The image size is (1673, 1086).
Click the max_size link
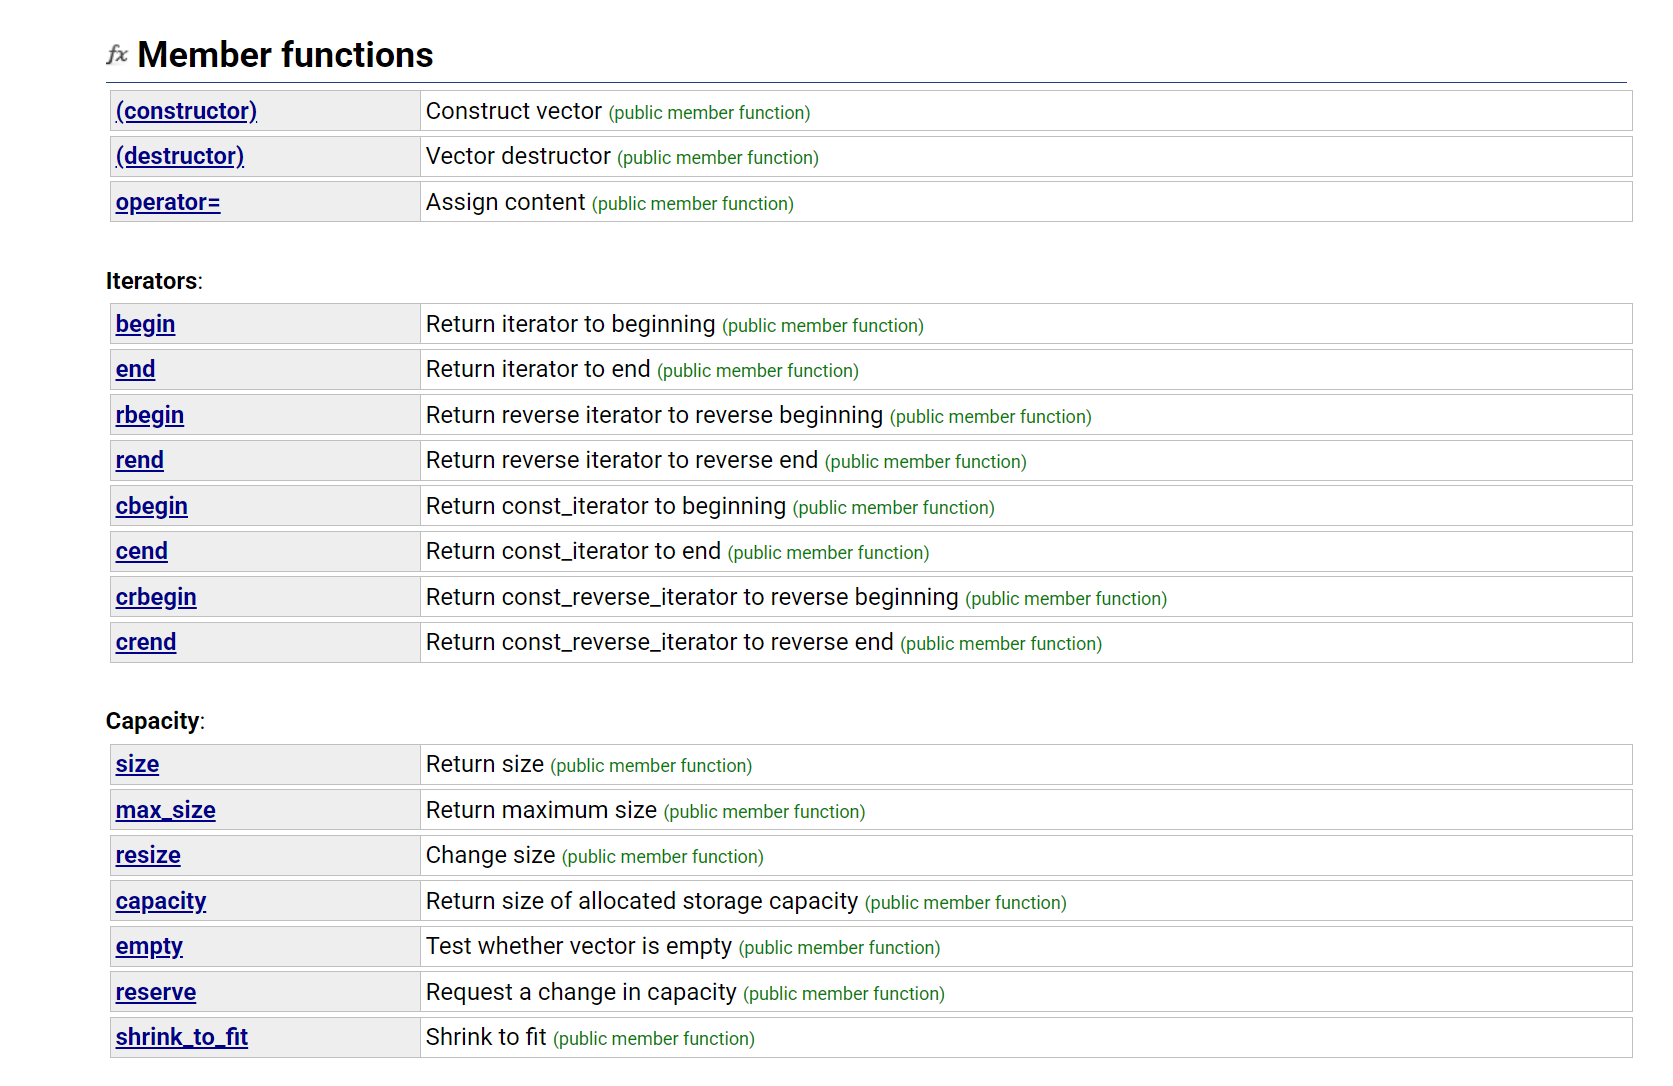pyautogui.click(x=166, y=810)
